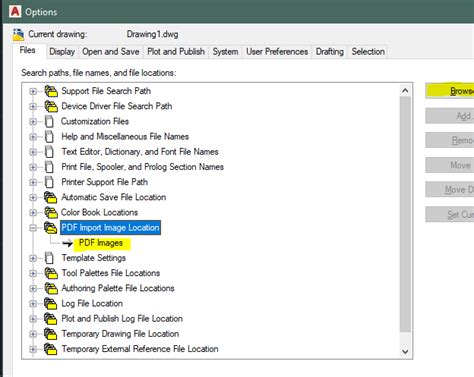Collapse the PDF Import Image Location node
This screenshot has height=377, width=474.
point(33,228)
